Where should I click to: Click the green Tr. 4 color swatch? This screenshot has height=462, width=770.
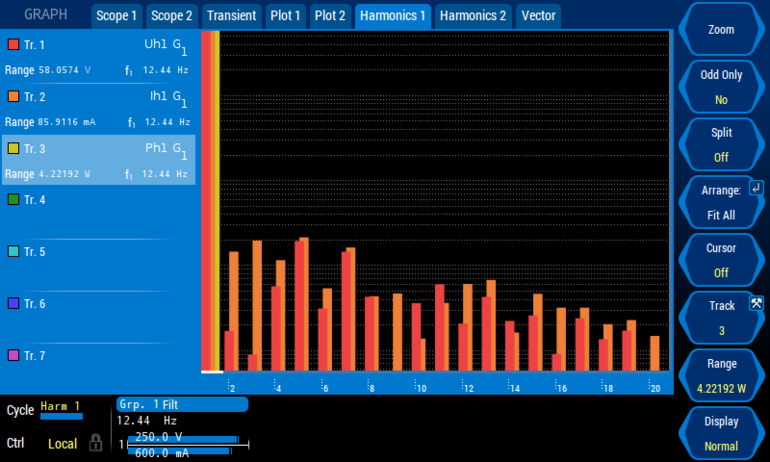pos(13,199)
